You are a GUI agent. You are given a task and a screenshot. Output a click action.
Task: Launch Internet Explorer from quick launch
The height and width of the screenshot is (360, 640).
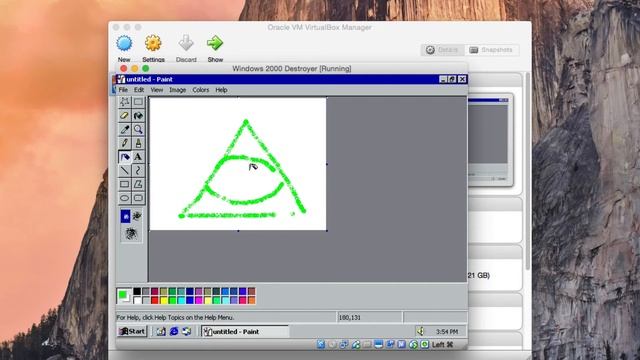click(x=174, y=331)
